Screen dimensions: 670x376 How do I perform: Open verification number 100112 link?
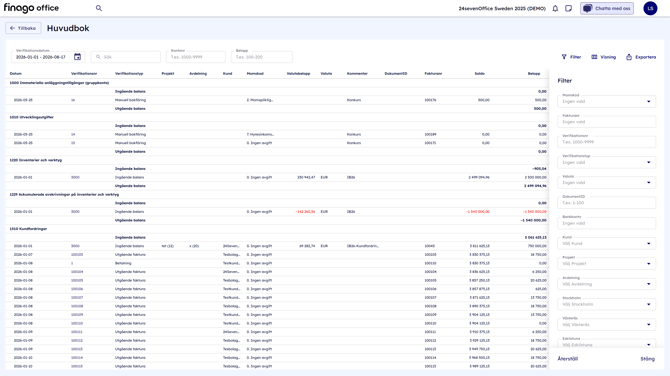77,341
